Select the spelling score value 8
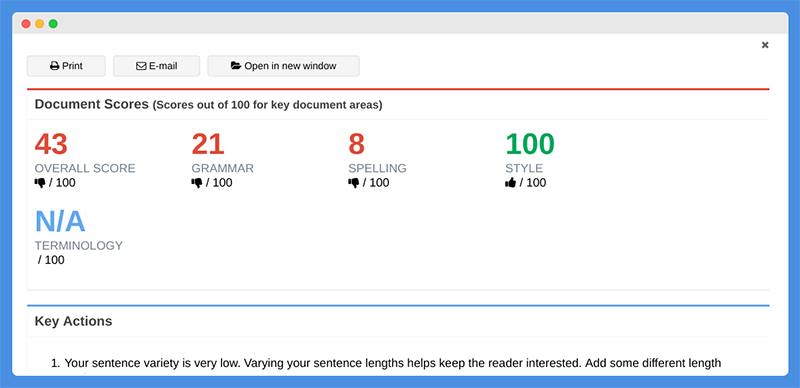 click(x=357, y=144)
